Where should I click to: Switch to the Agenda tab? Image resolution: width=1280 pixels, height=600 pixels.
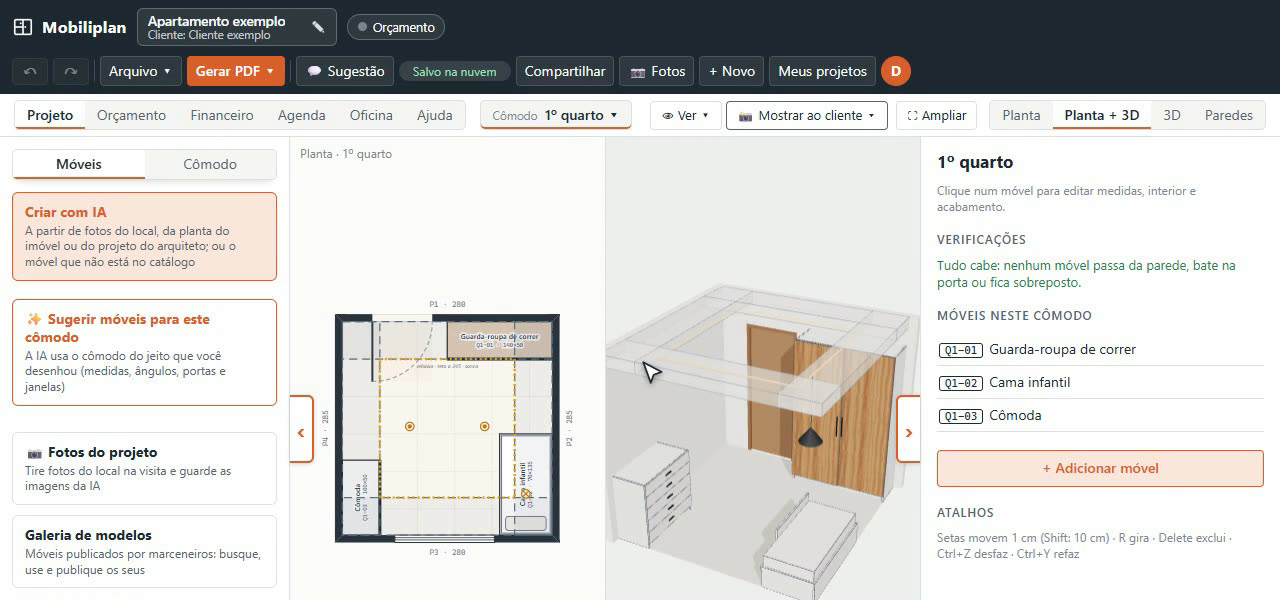click(x=301, y=115)
